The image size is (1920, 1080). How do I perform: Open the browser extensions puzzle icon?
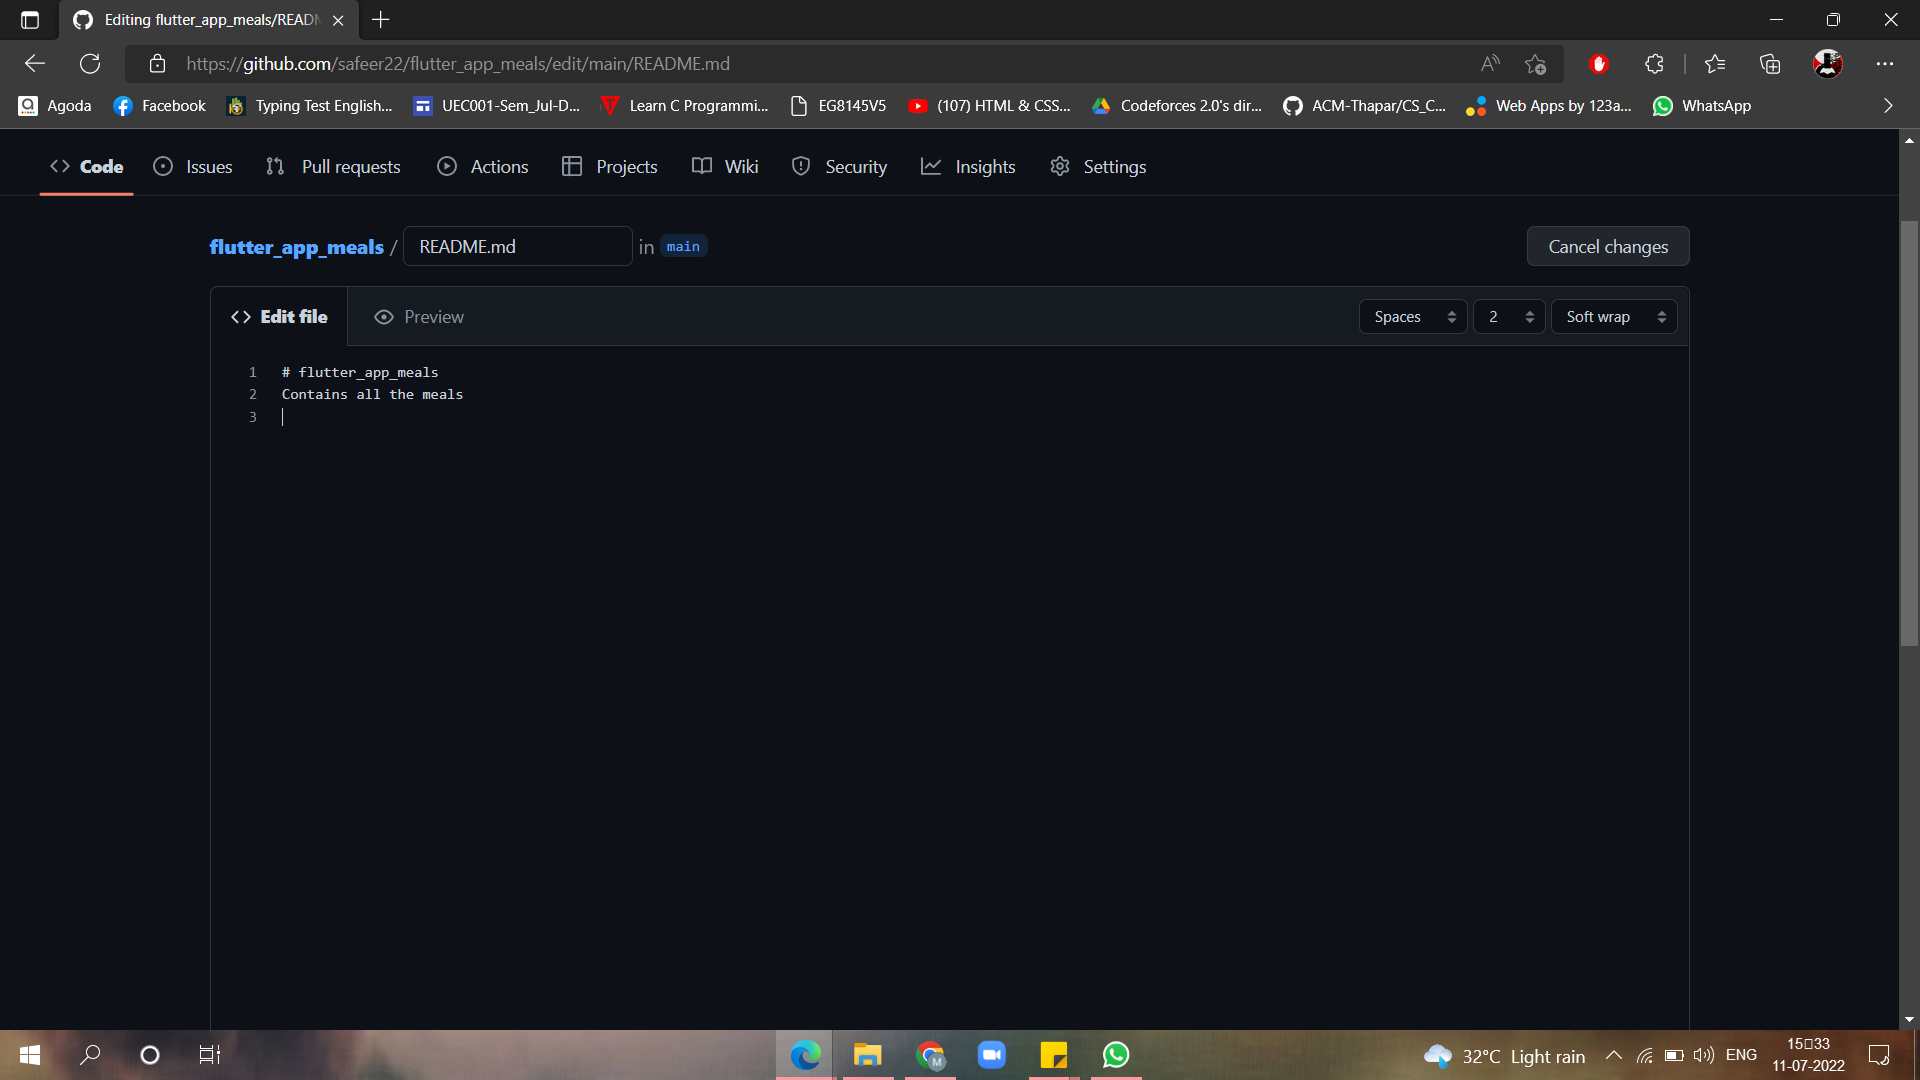pyautogui.click(x=1654, y=64)
